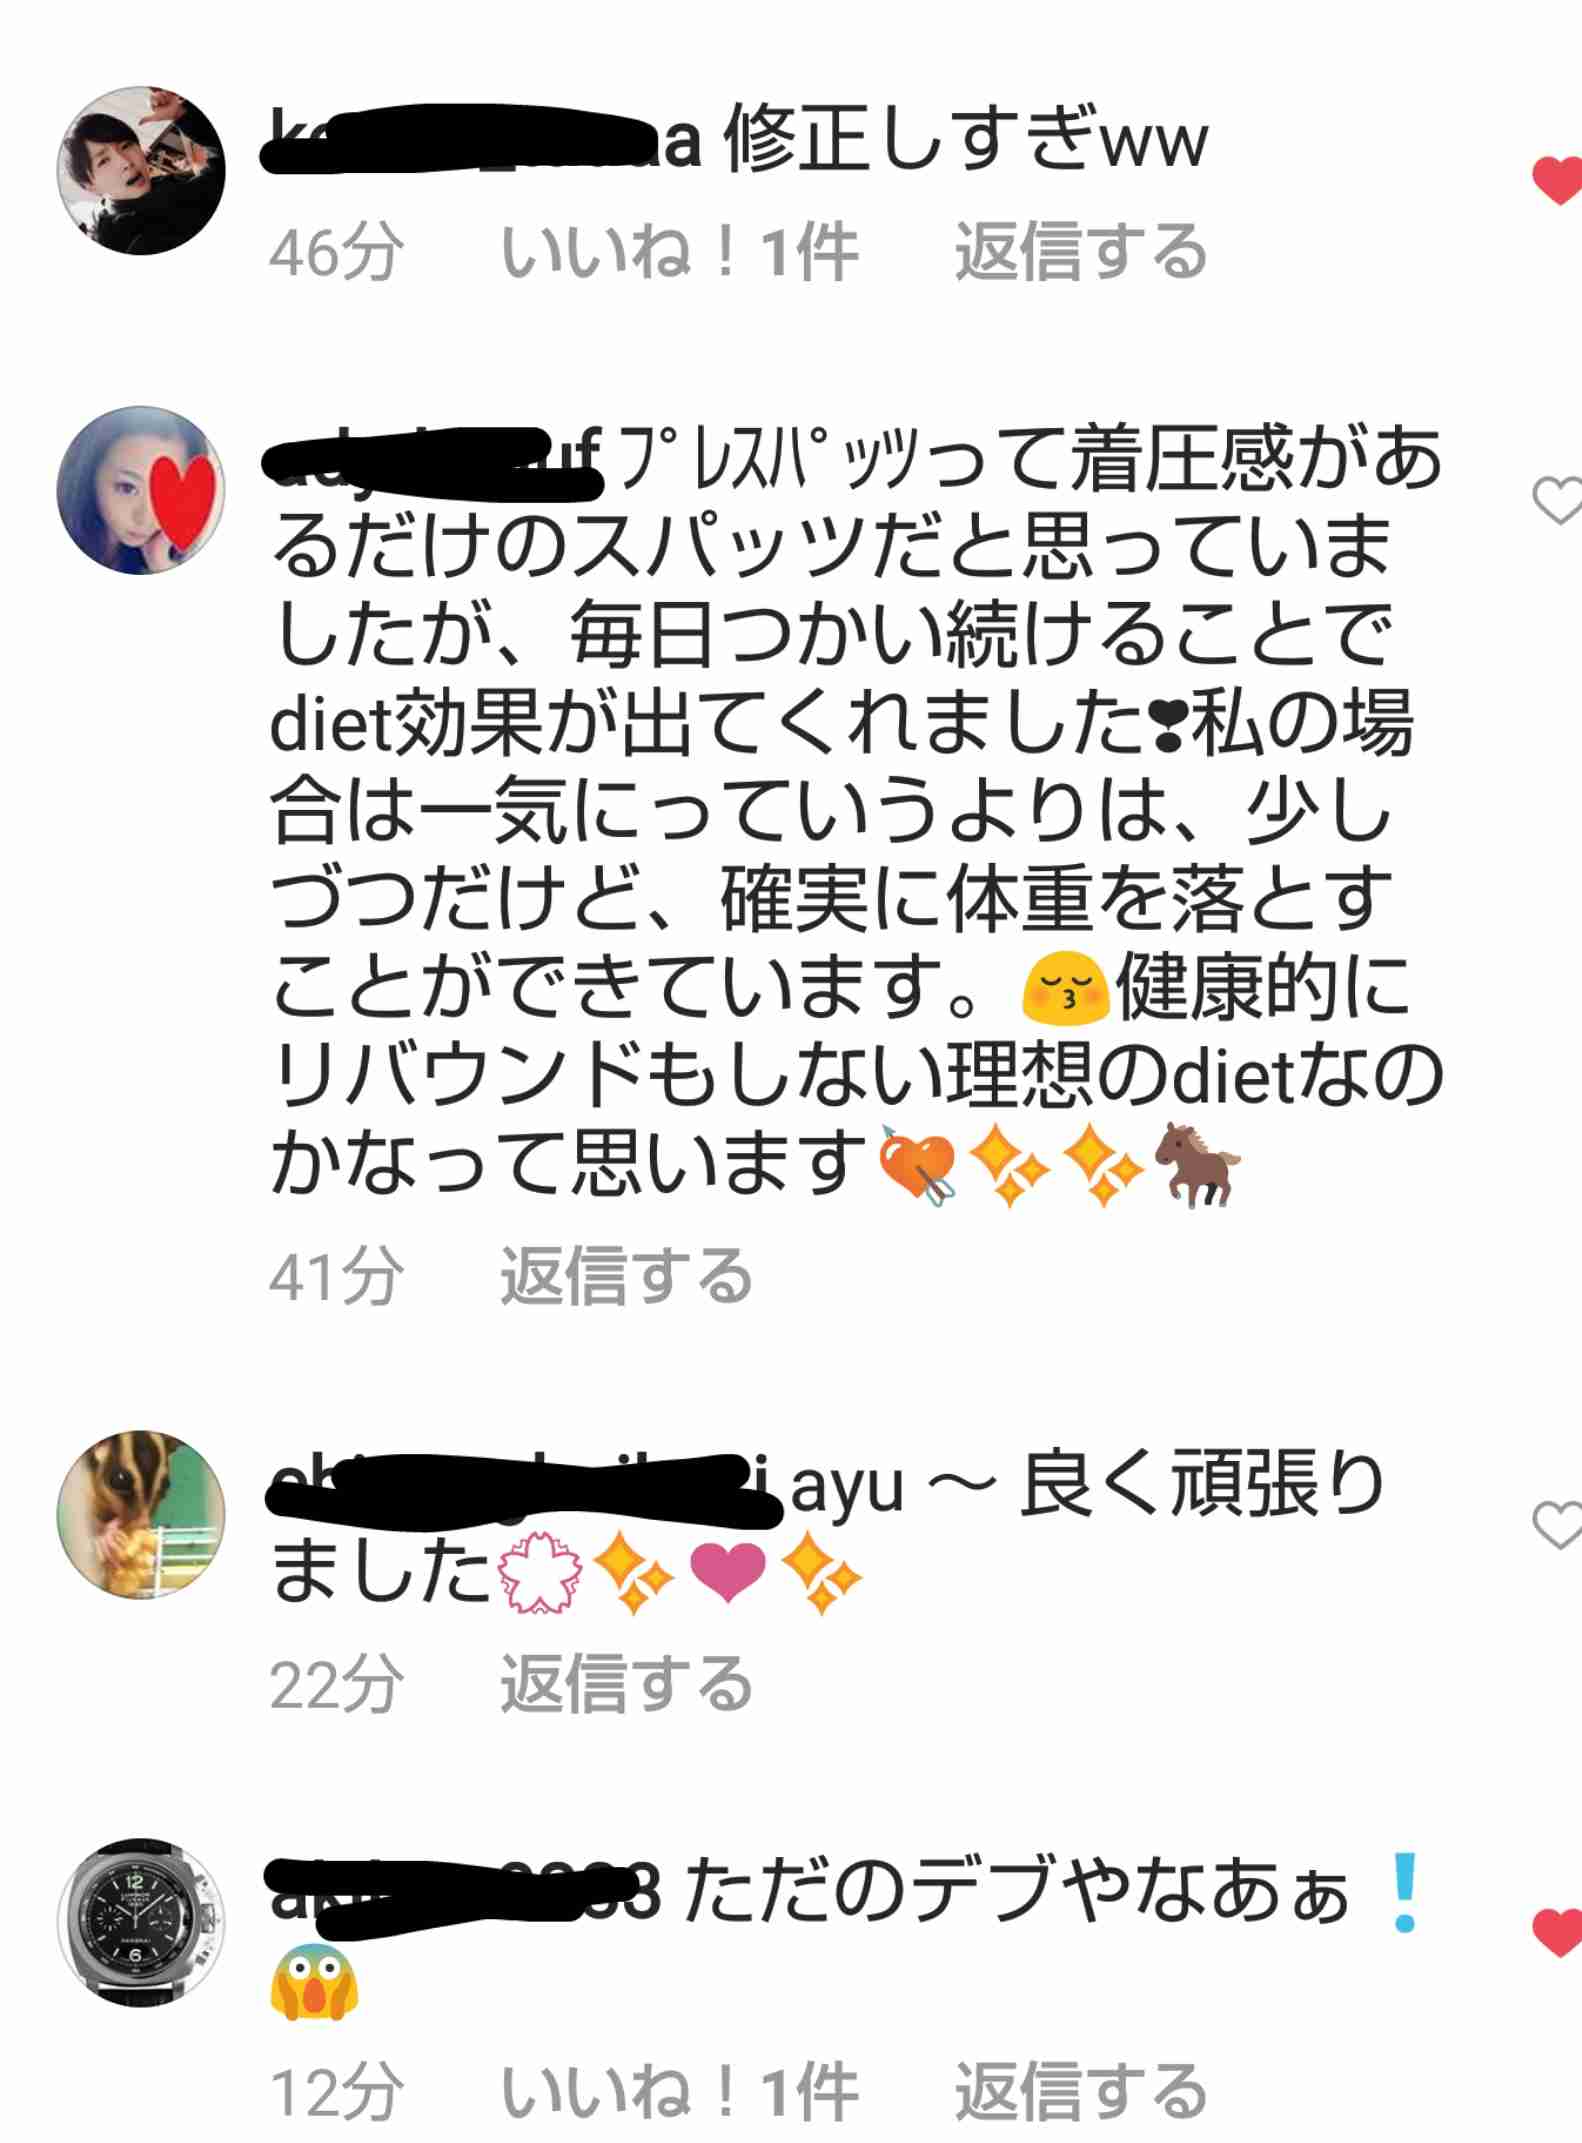Open username before ただのデブやなあ
The image size is (1582, 2143).
tap(465, 1894)
